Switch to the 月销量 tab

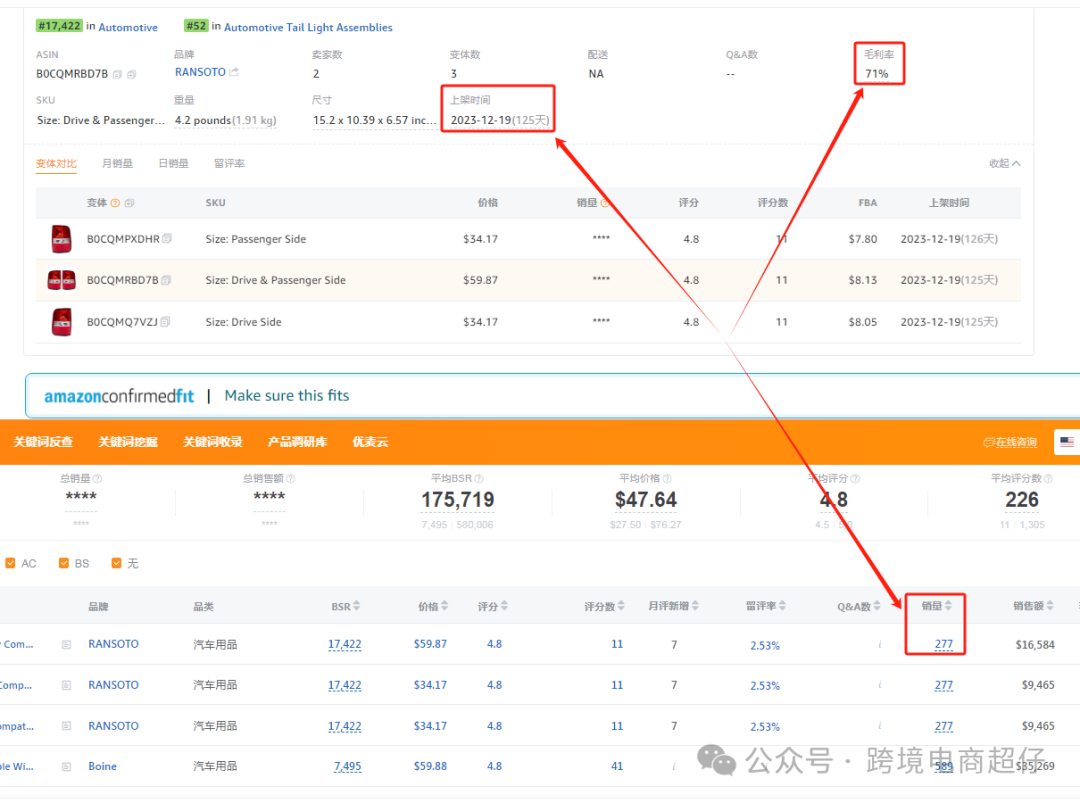117,163
